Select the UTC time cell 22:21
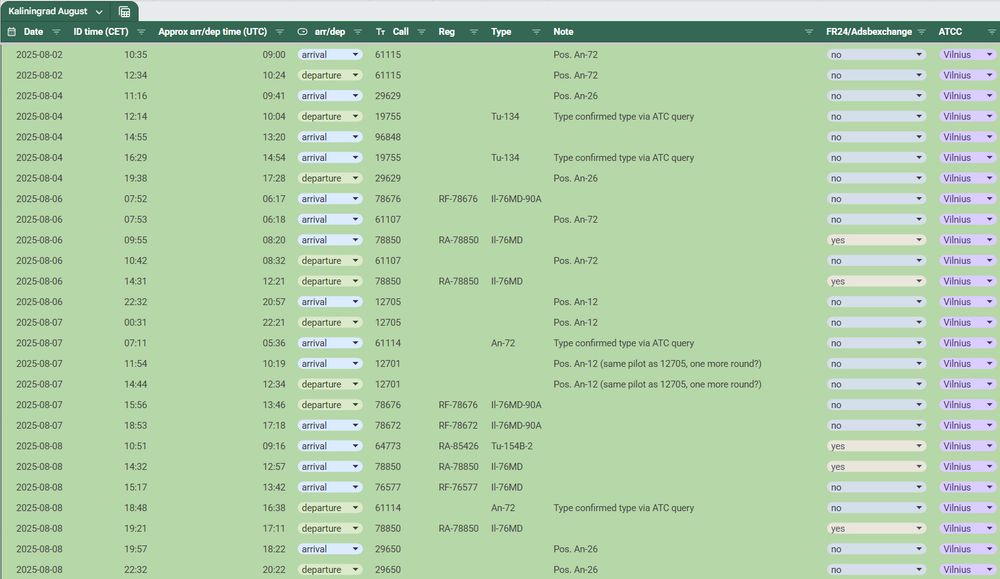Viewport: 1000px width, 579px height. [x=274, y=323]
